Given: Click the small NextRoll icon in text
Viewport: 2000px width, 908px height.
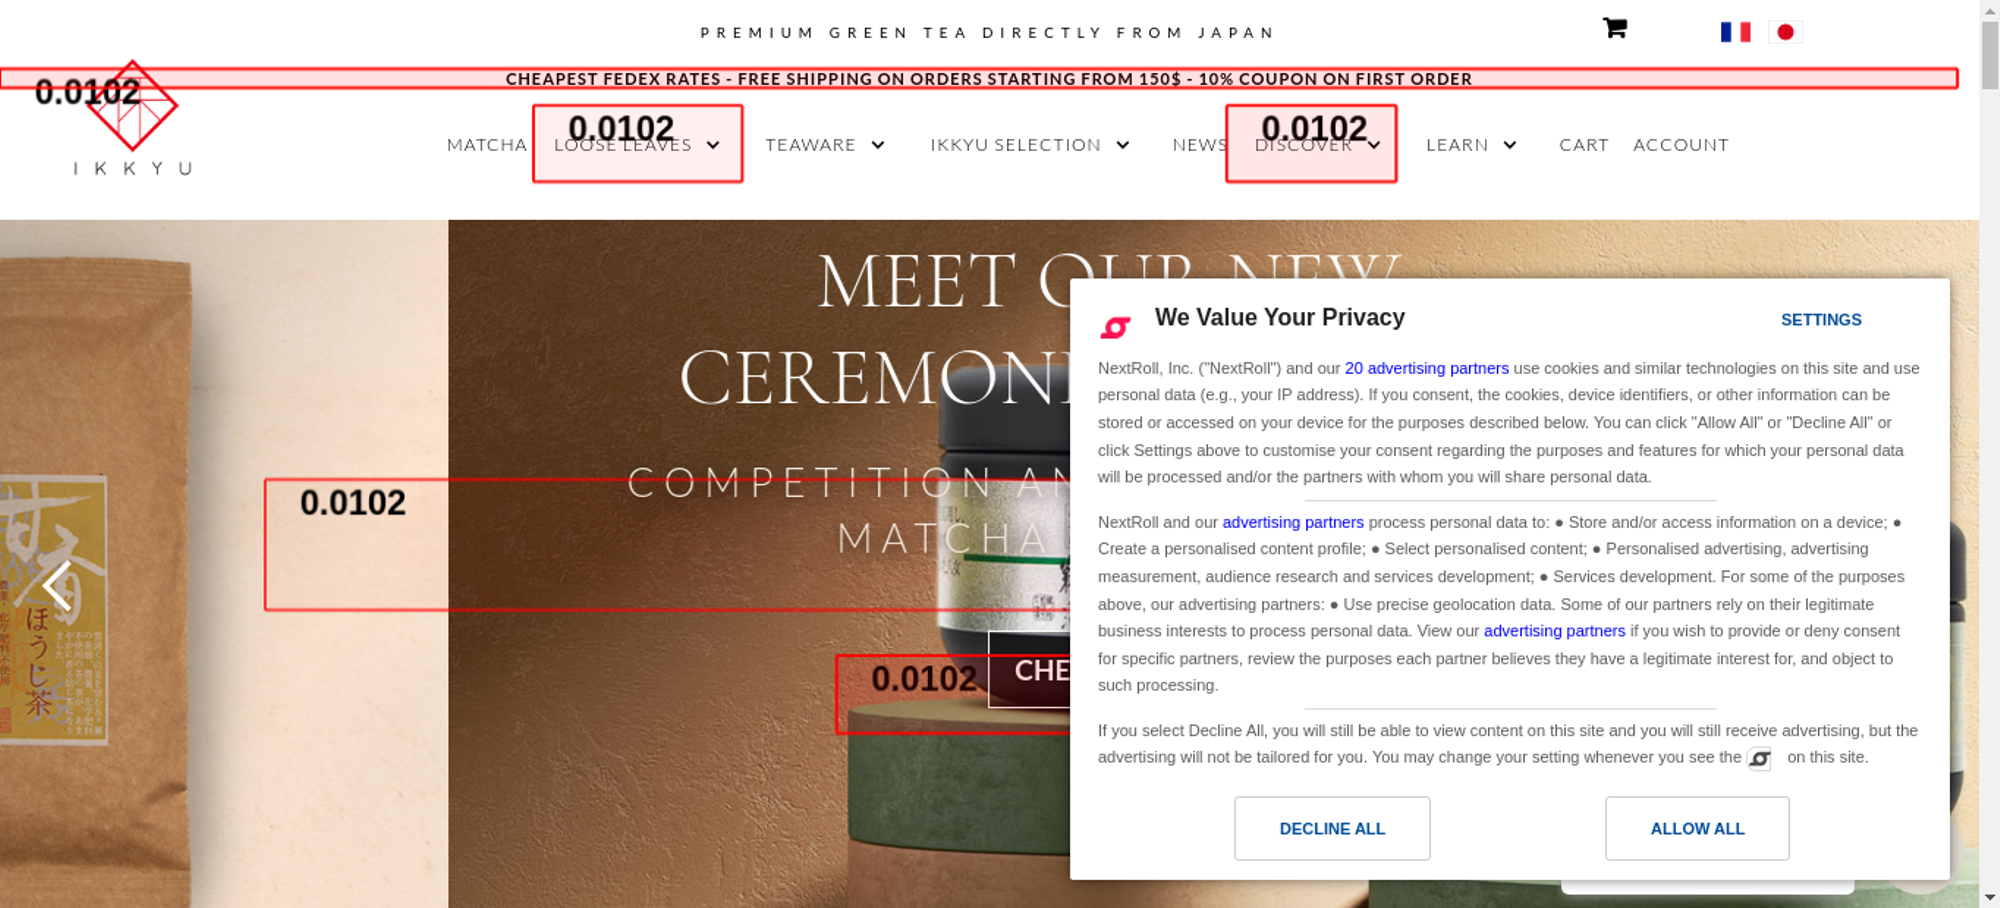Looking at the screenshot, I should click(x=1759, y=759).
